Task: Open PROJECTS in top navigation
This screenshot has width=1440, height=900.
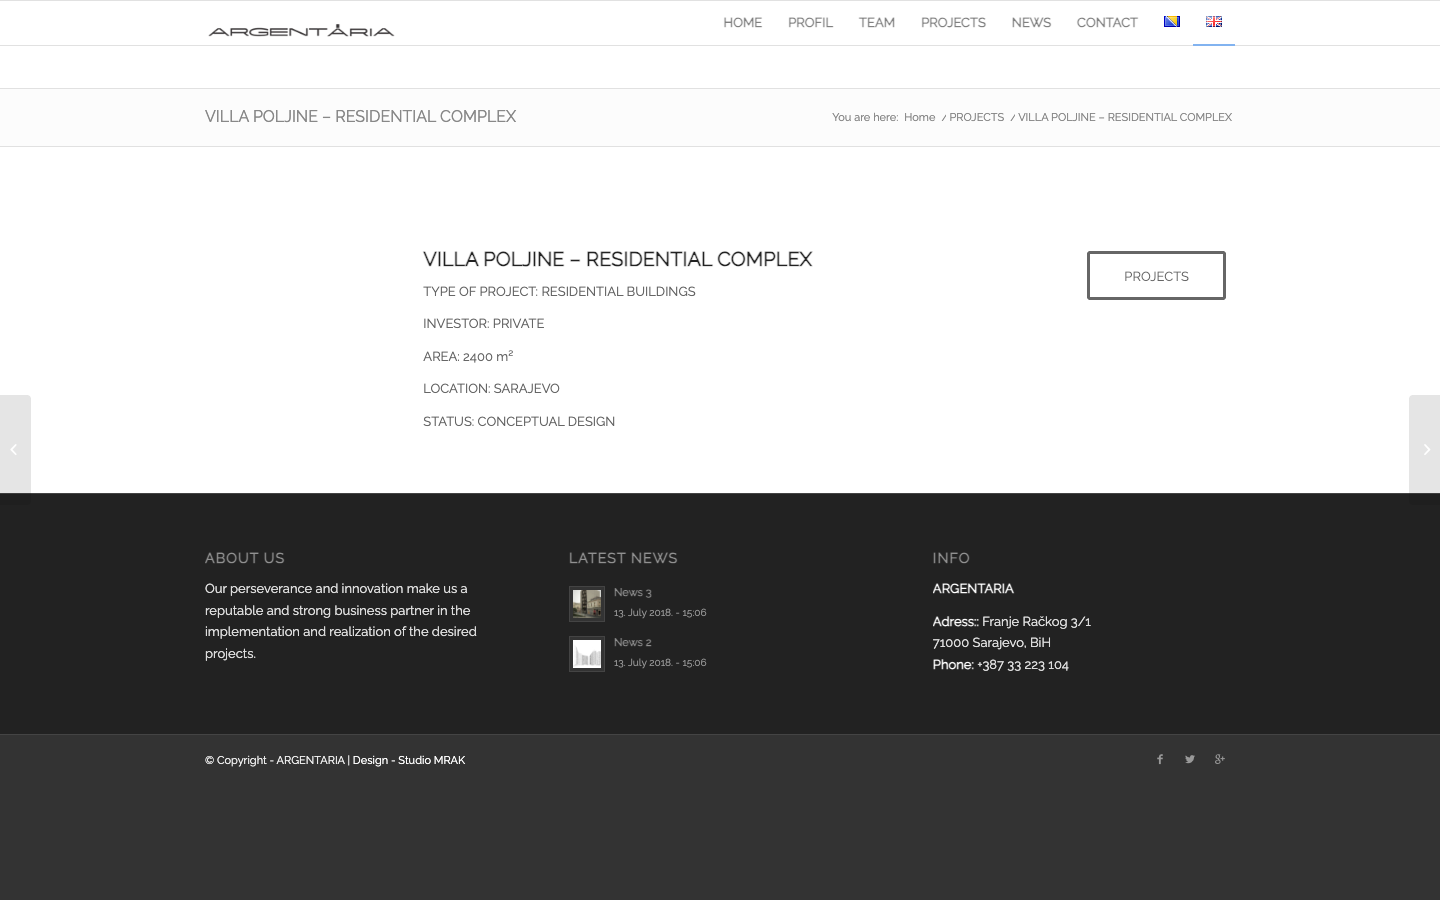Action: click(x=953, y=23)
